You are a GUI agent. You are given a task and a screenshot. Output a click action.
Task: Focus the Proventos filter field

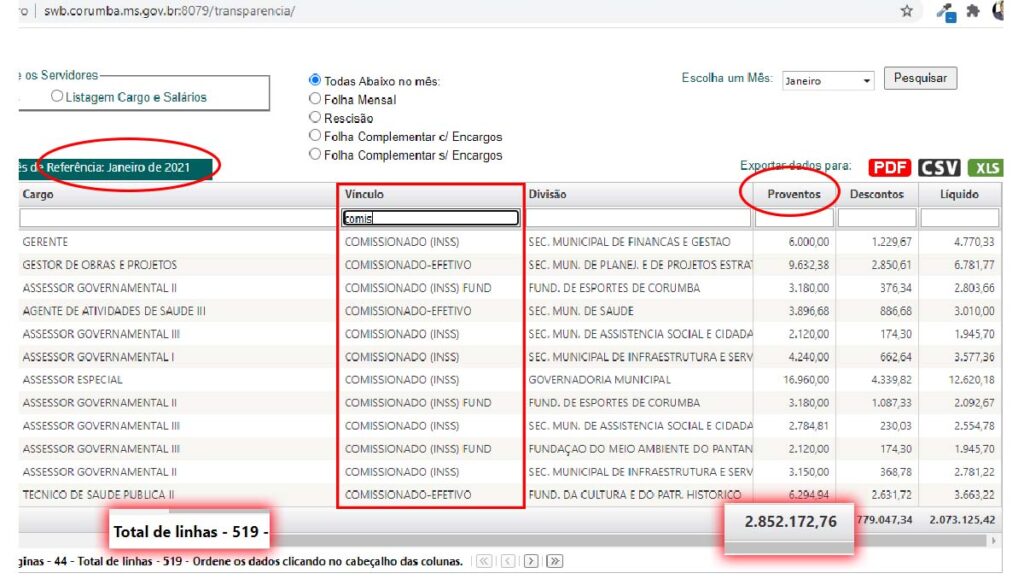point(794,217)
